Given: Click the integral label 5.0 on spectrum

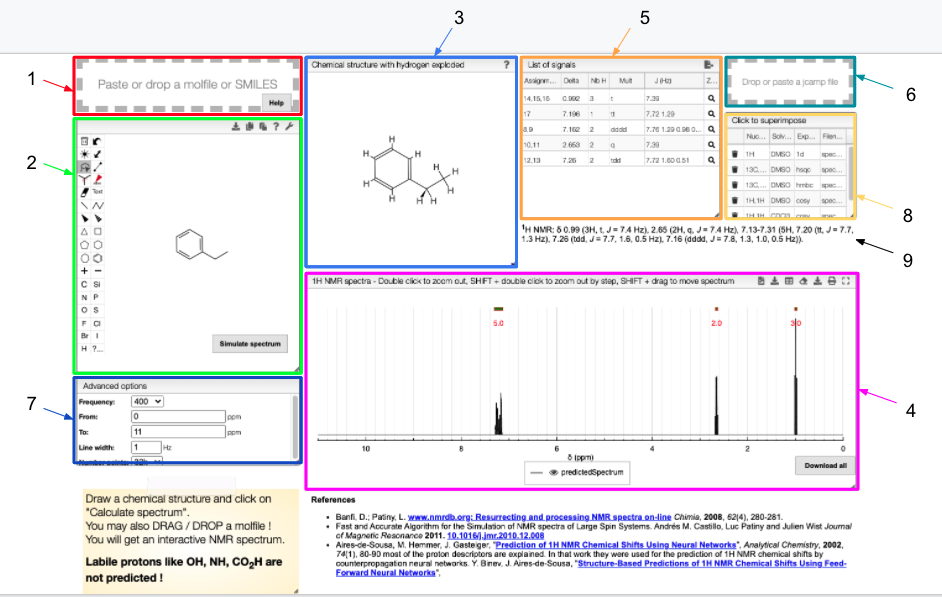Looking at the screenshot, I should [498, 323].
